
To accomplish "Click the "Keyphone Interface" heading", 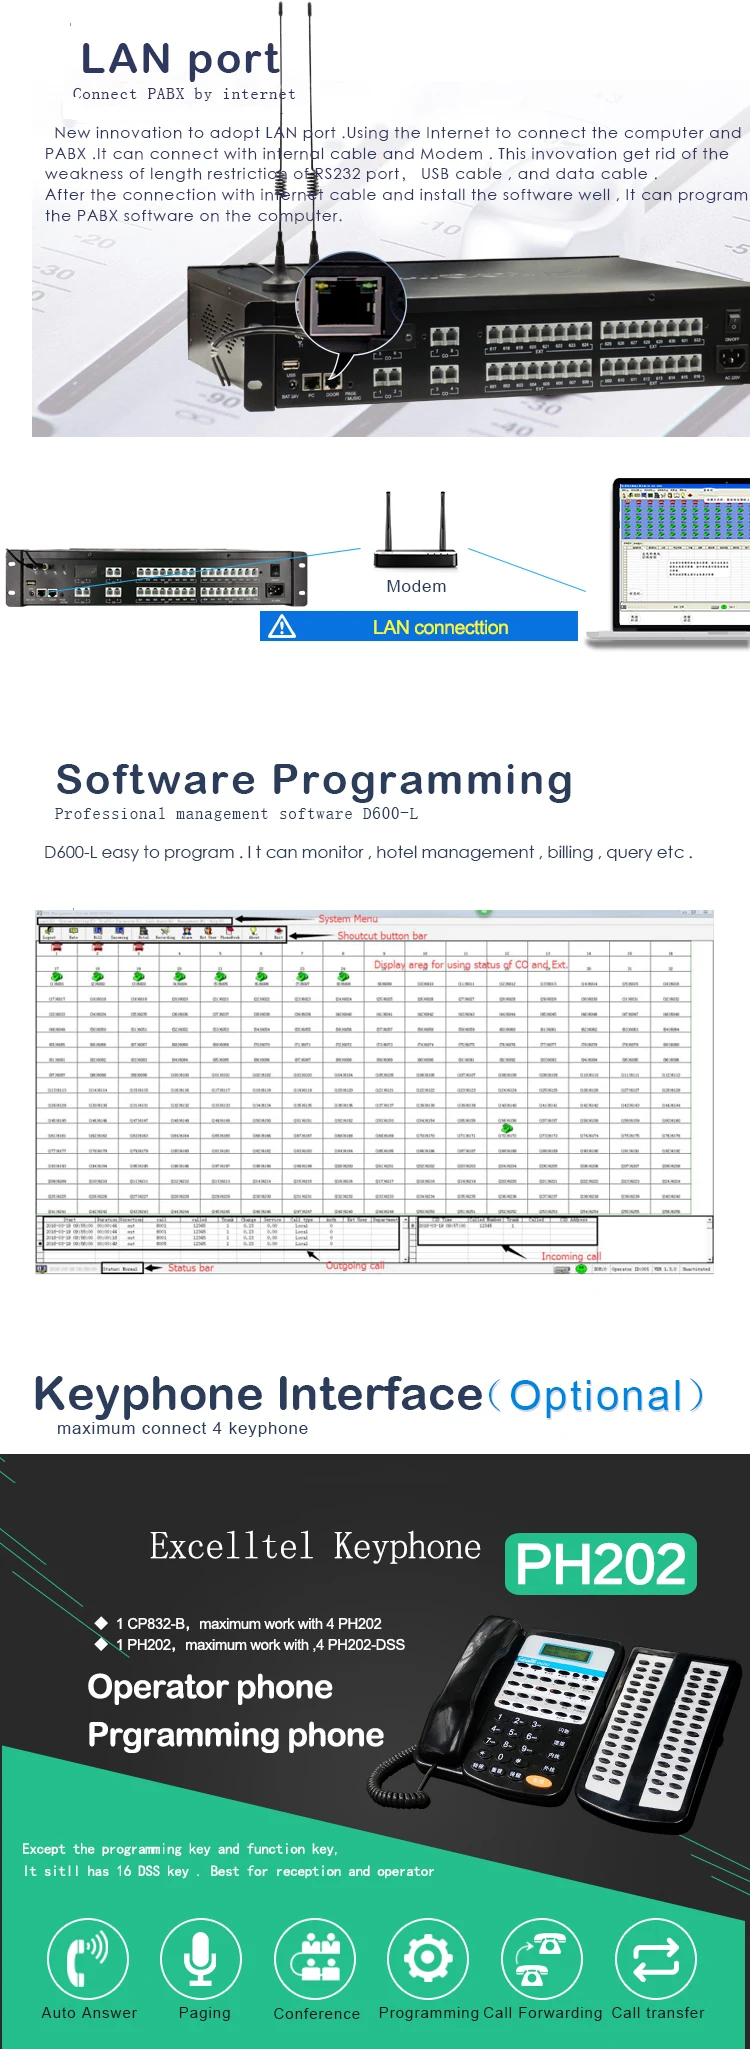I will [258, 1393].
